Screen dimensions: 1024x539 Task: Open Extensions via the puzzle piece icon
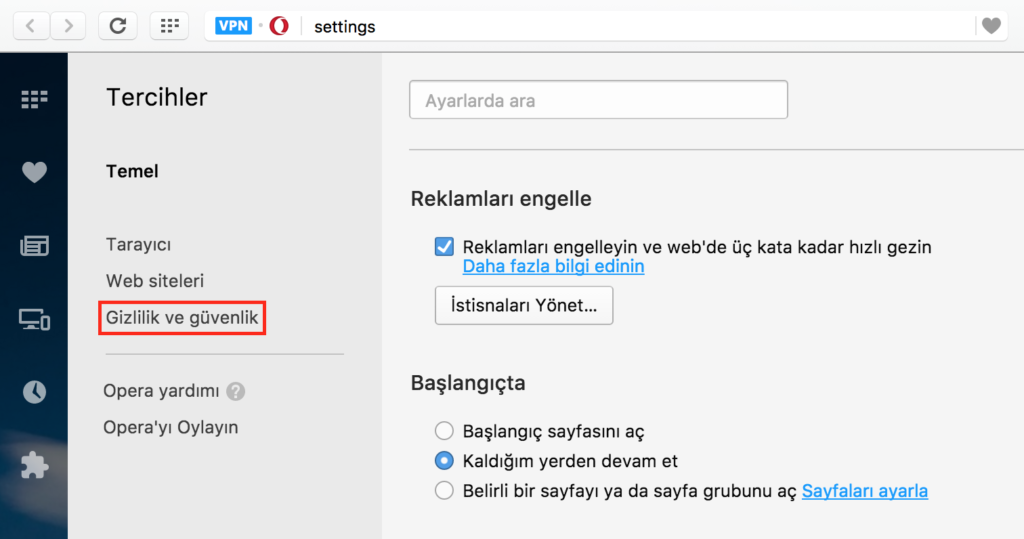[34, 465]
